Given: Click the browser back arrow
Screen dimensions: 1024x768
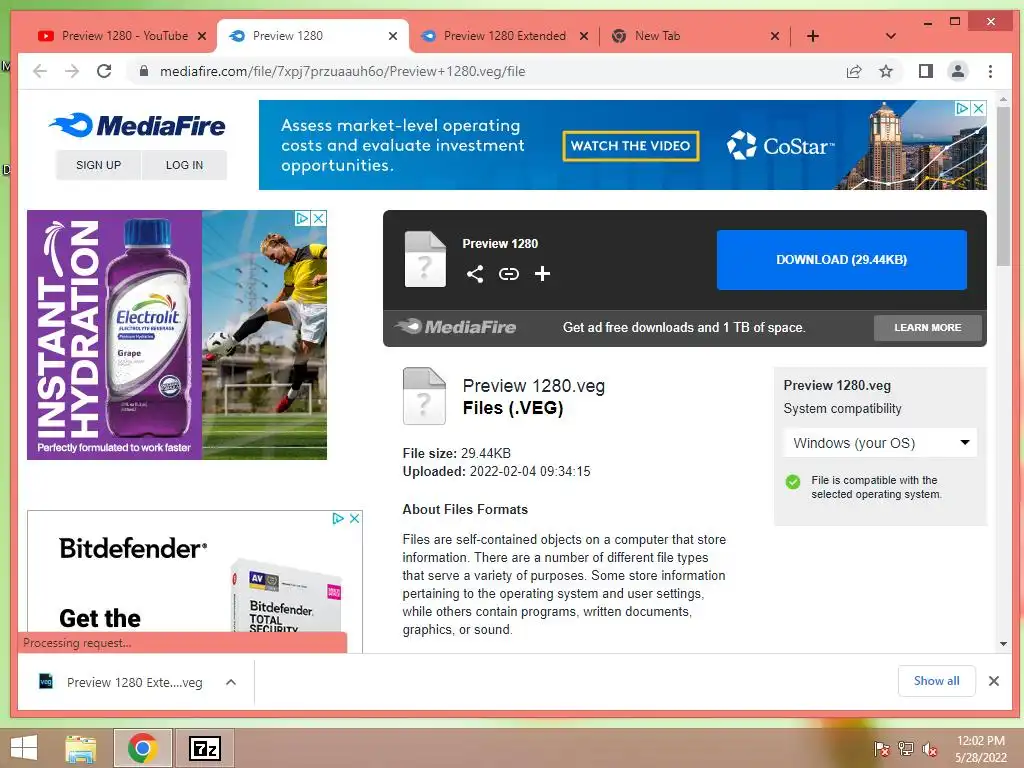Looking at the screenshot, I should point(40,71).
